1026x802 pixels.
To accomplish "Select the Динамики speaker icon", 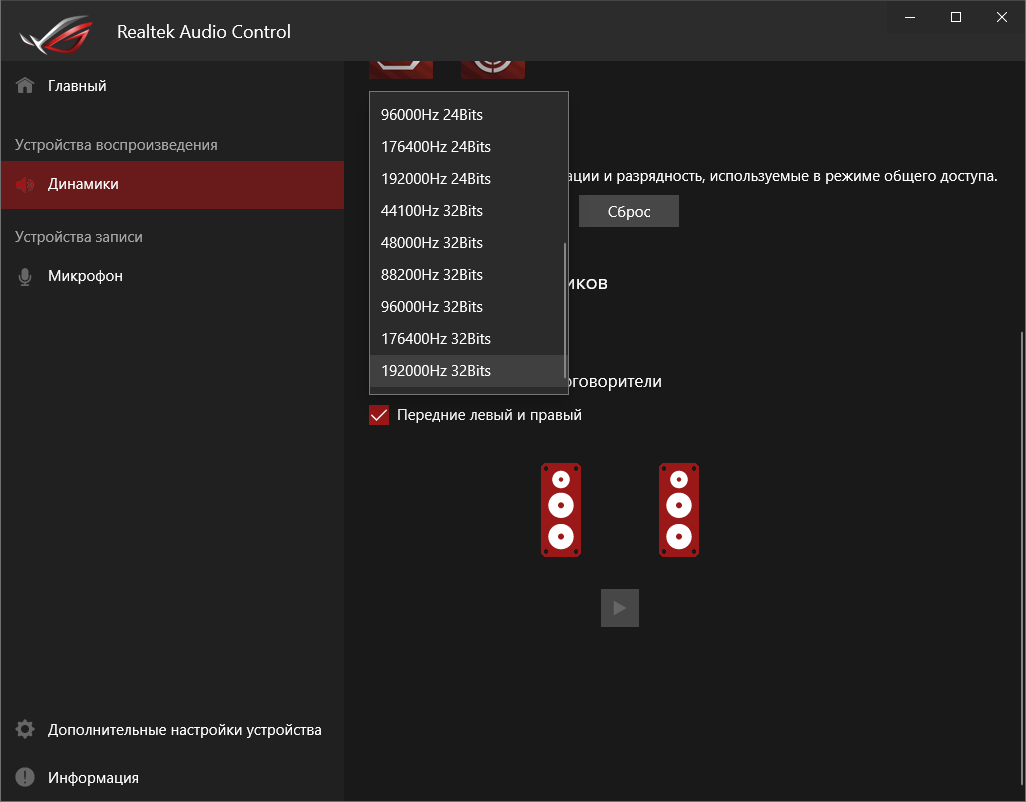I will (x=24, y=185).
